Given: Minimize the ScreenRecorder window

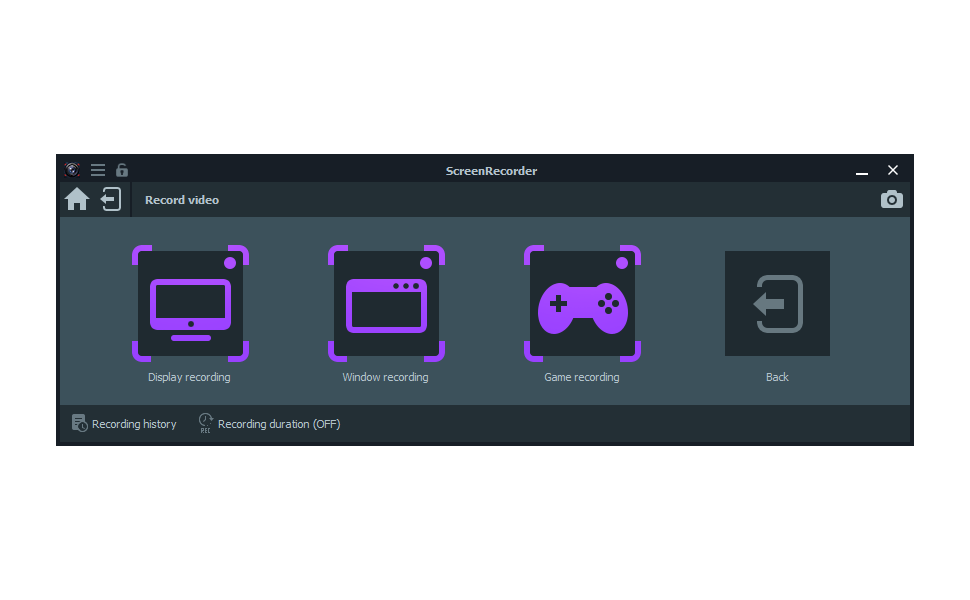Looking at the screenshot, I should (x=862, y=171).
